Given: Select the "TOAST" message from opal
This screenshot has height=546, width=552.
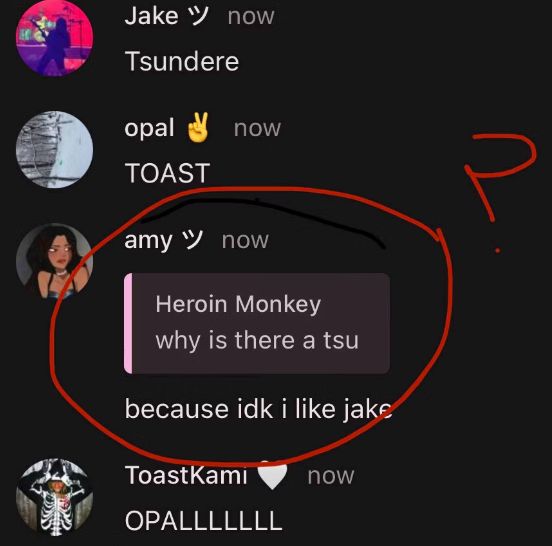Looking at the screenshot, I should tap(168, 173).
